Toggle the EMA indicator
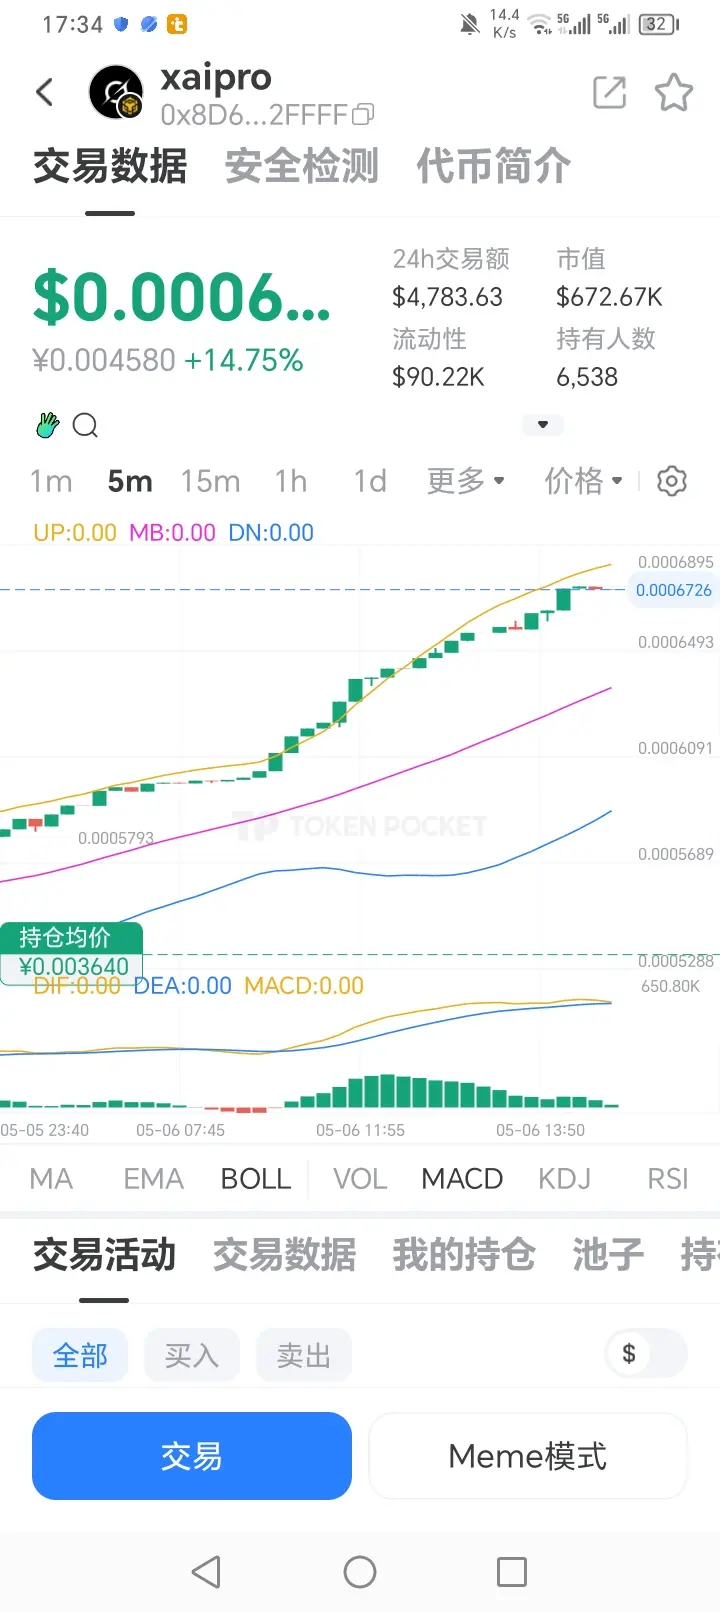This screenshot has width=720, height=1612. click(x=153, y=1179)
